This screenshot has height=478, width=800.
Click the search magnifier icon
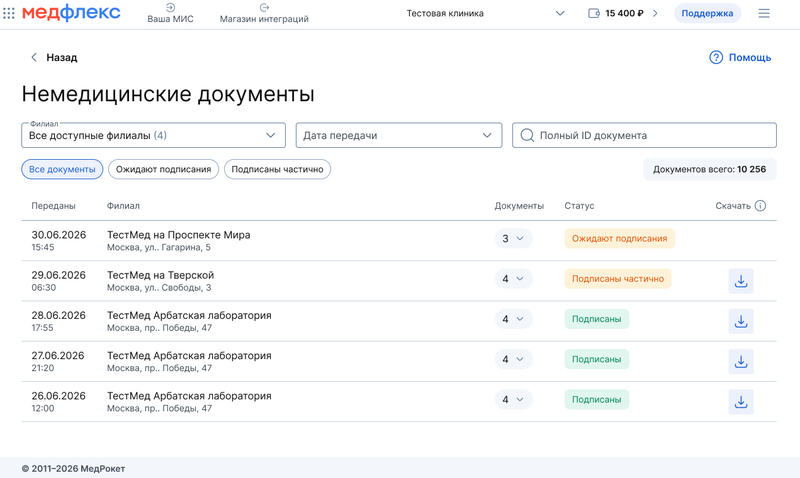(527, 135)
